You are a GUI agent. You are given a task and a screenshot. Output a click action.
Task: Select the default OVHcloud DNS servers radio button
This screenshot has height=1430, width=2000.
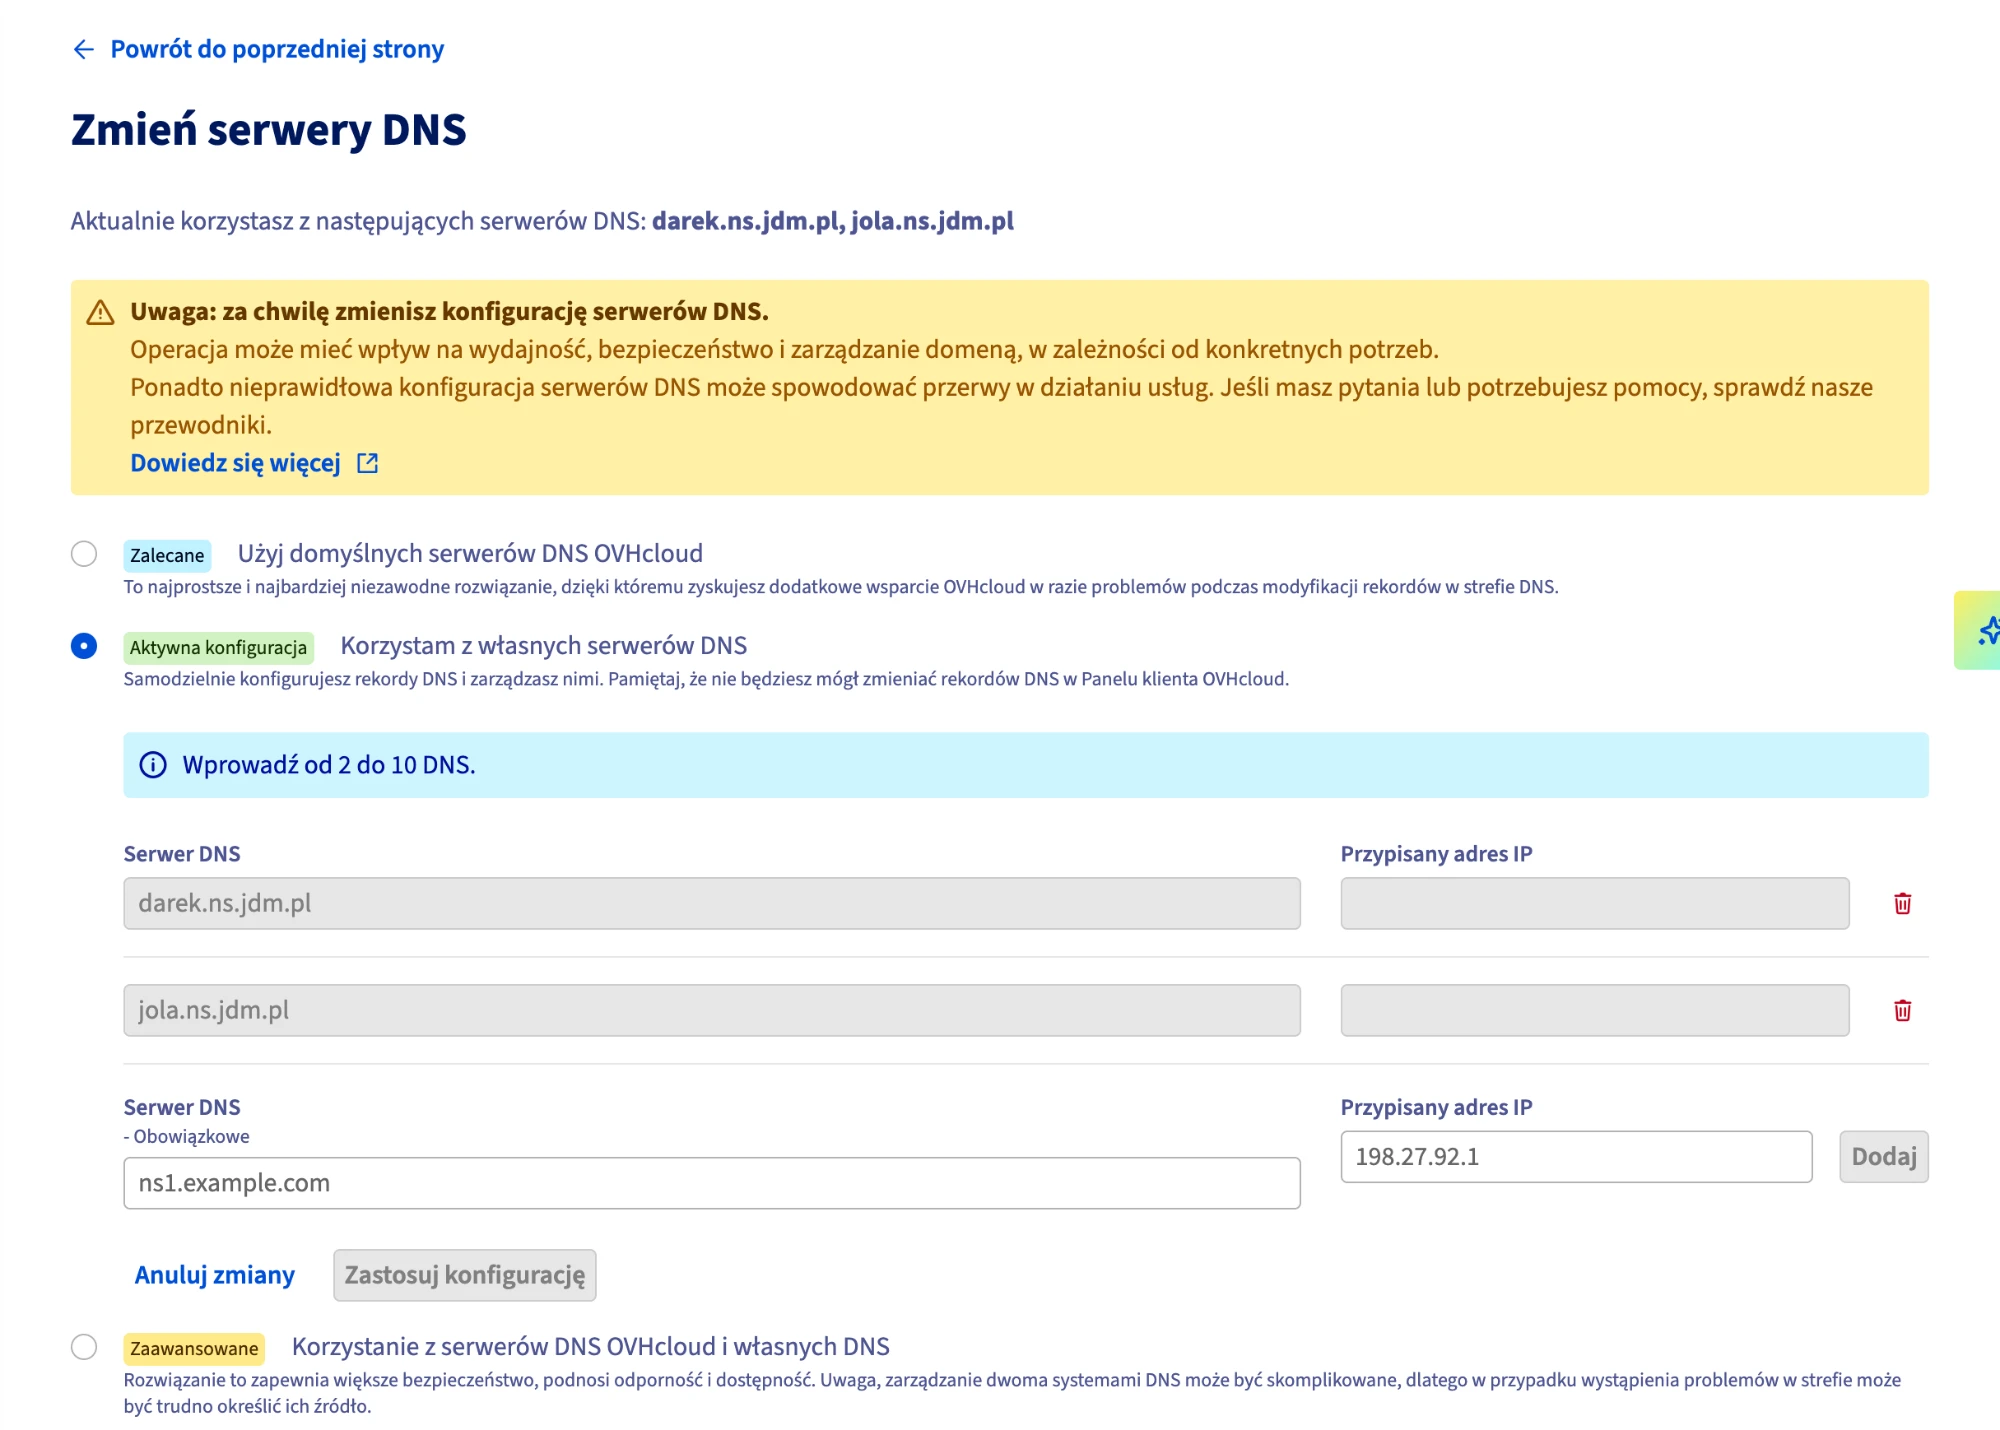pyautogui.click(x=84, y=554)
